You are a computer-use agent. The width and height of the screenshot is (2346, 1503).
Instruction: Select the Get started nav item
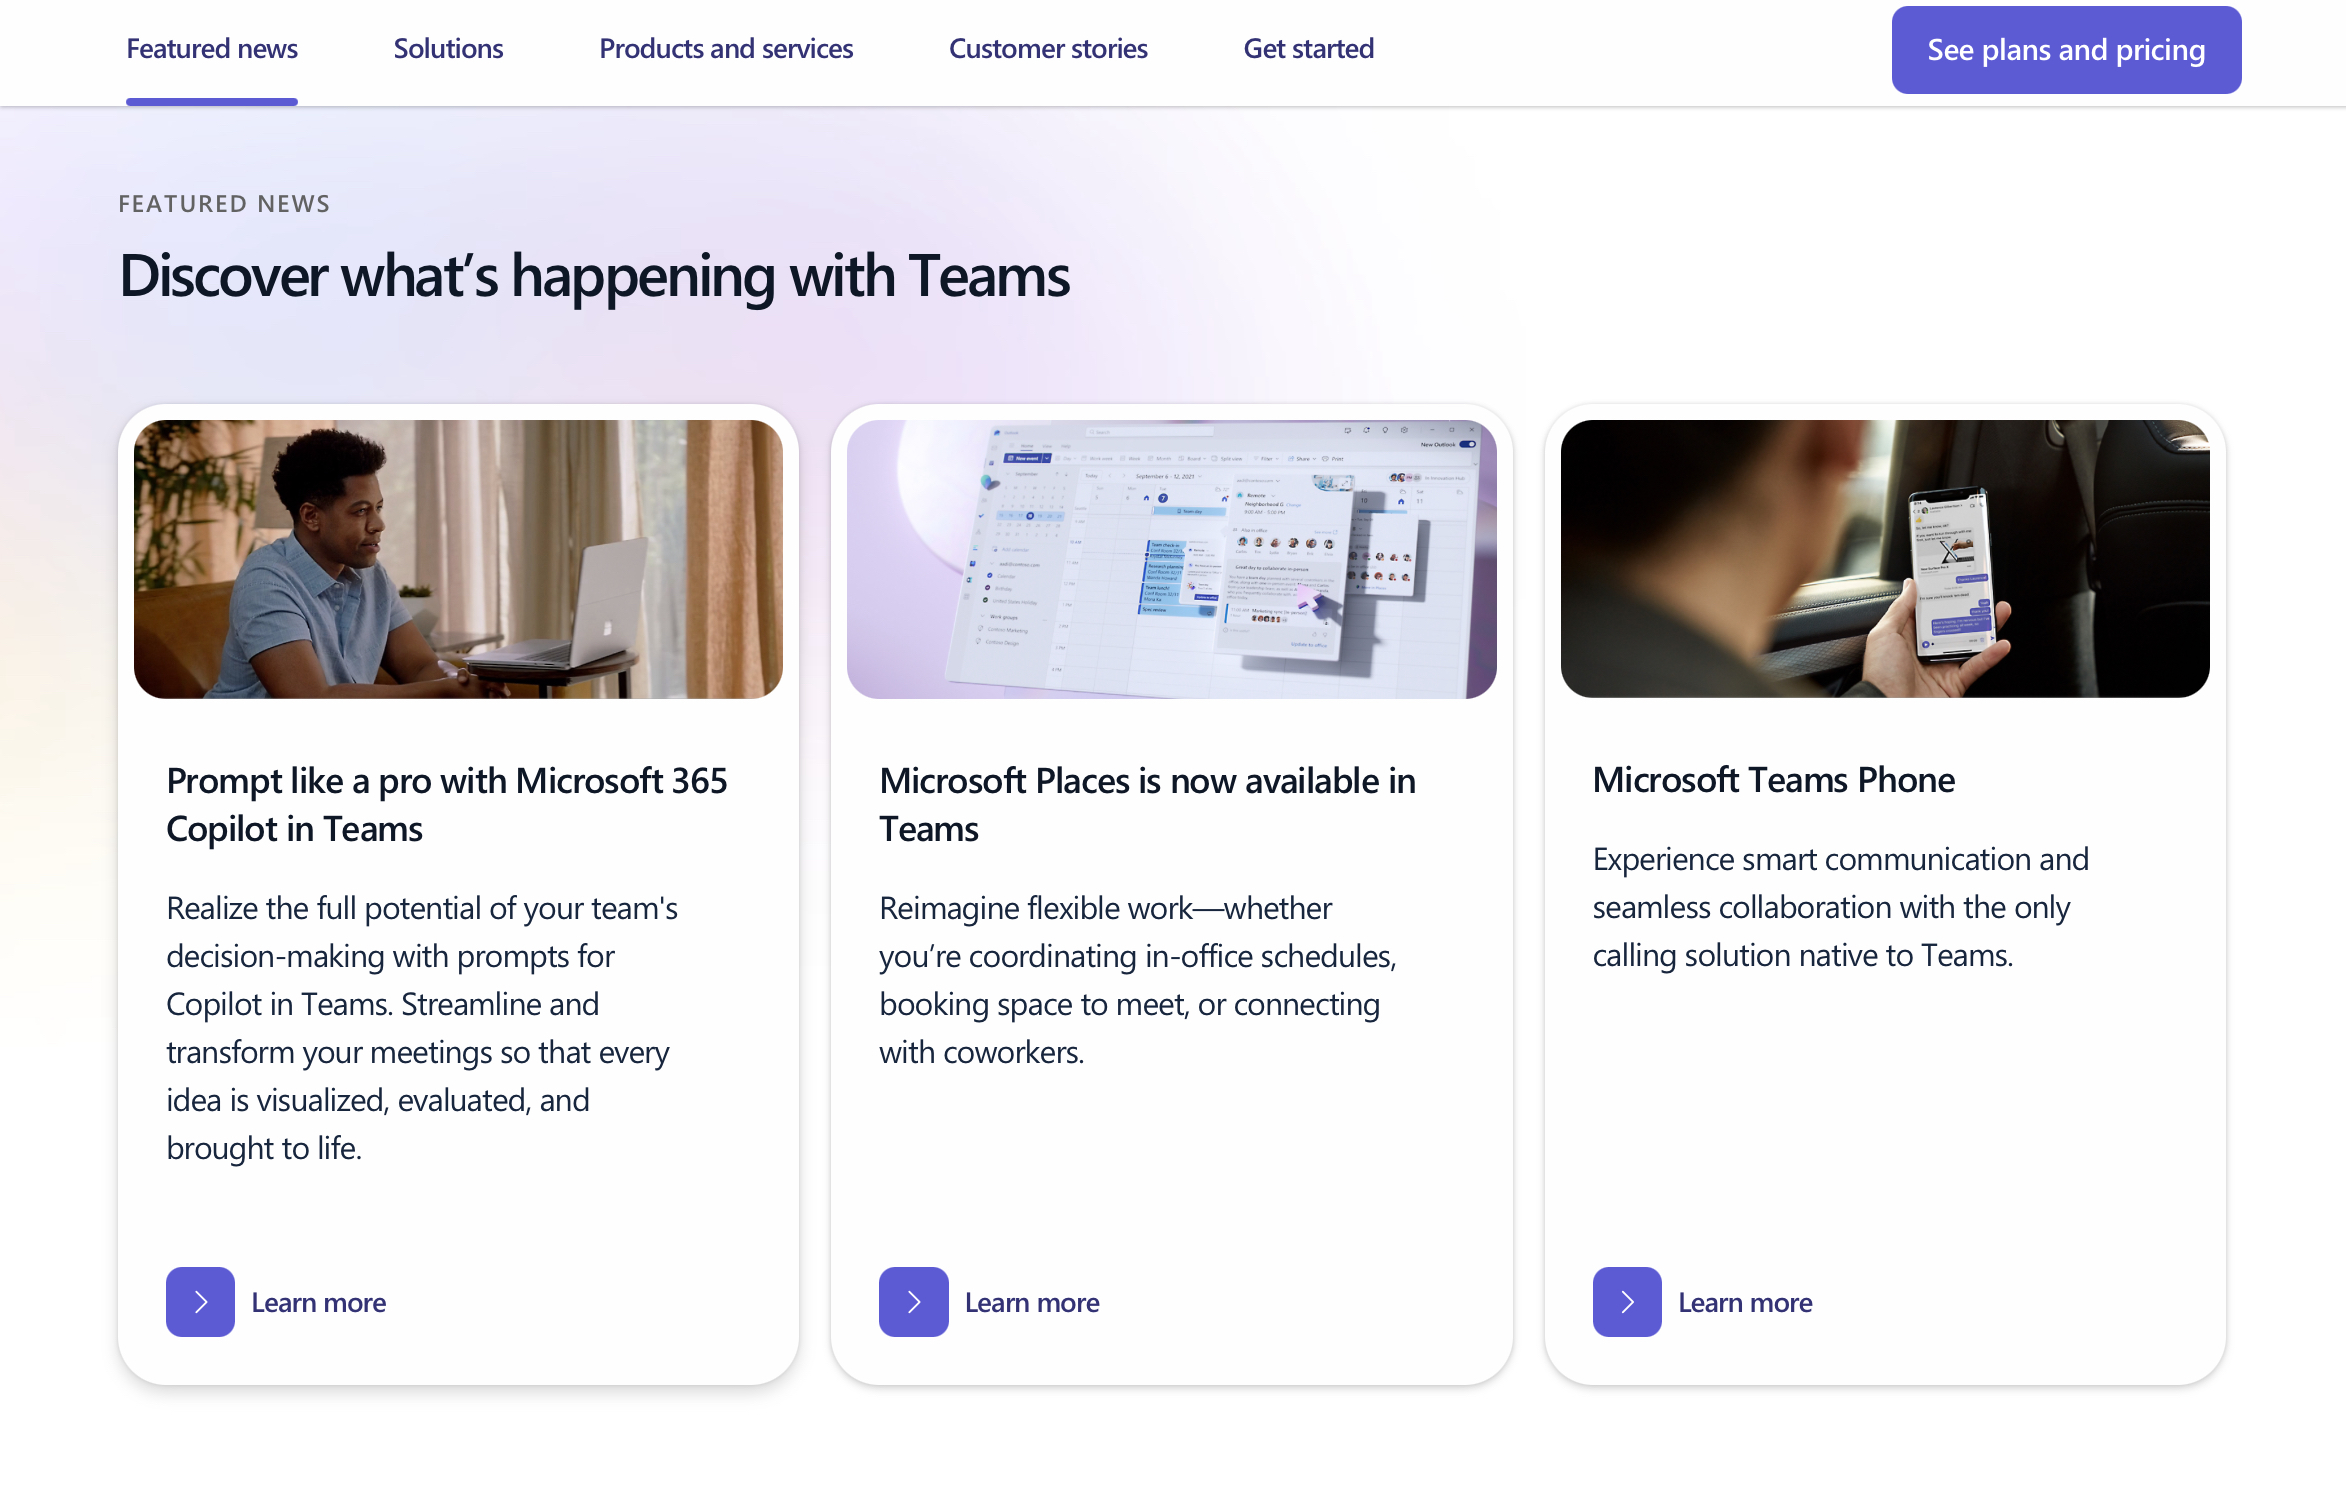point(1308,49)
